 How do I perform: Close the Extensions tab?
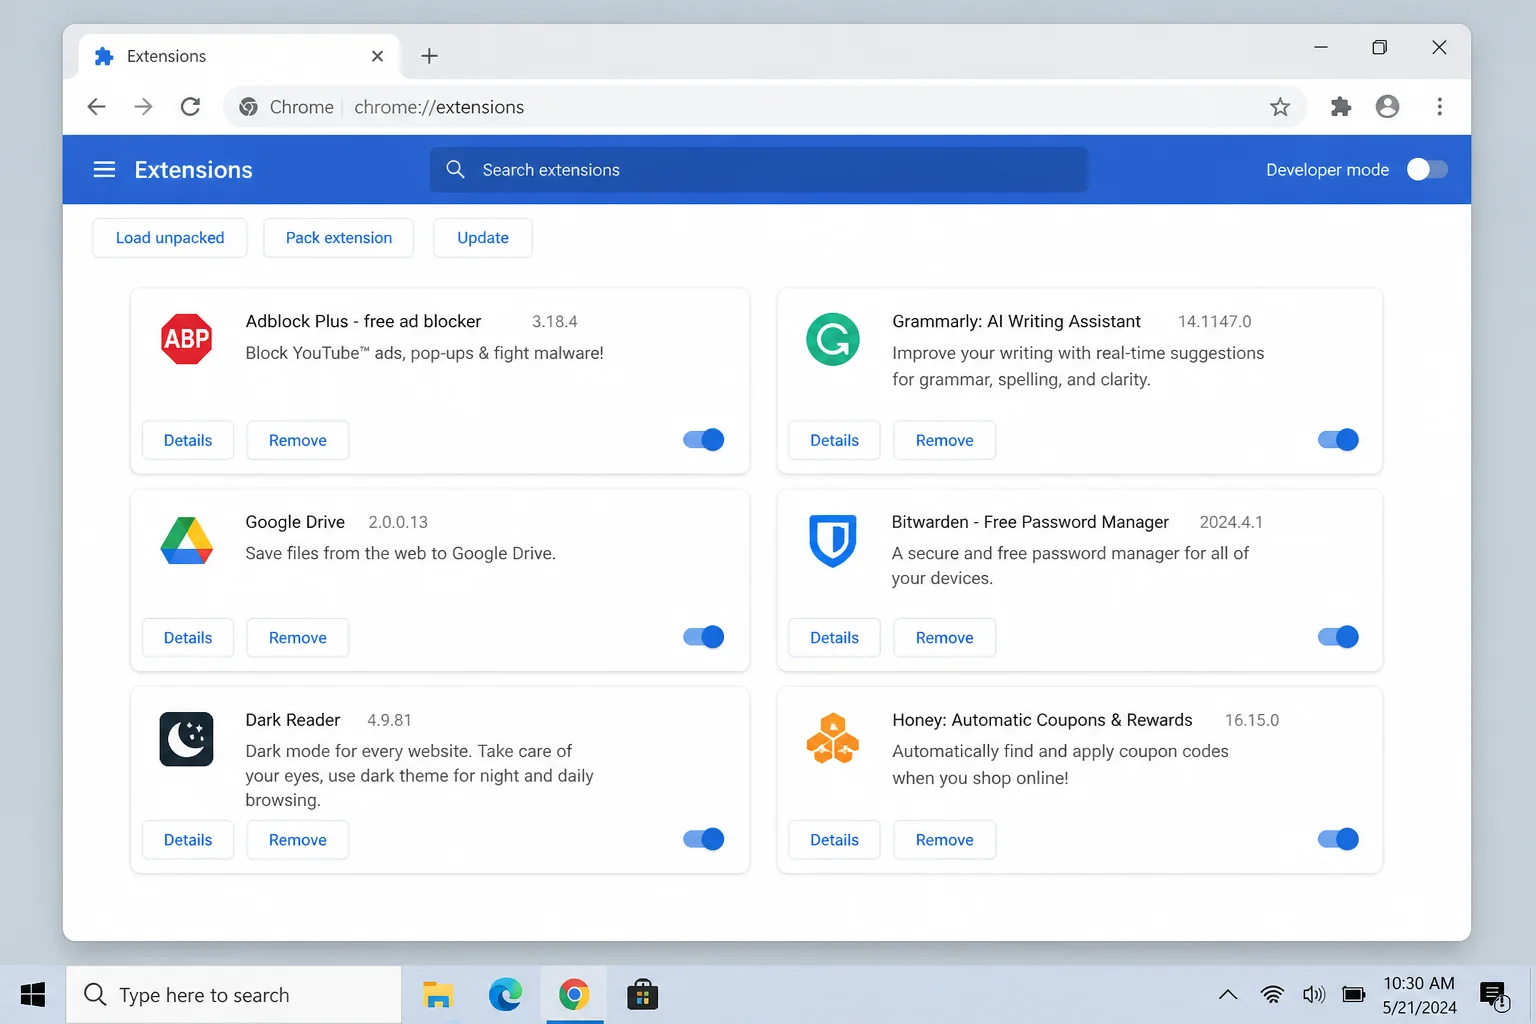(x=377, y=56)
